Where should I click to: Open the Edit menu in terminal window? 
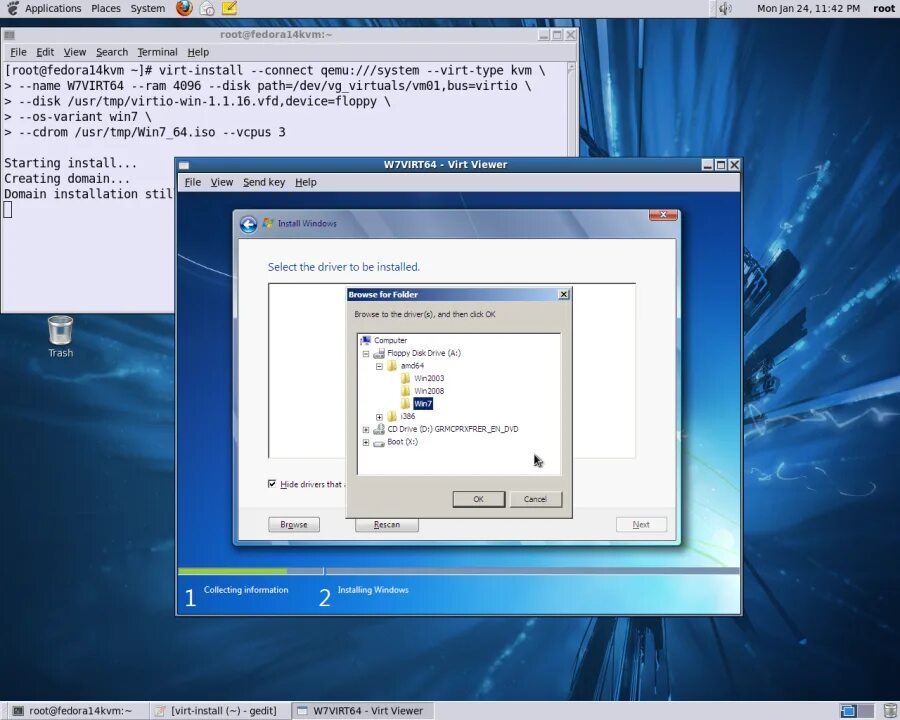tap(45, 52)
